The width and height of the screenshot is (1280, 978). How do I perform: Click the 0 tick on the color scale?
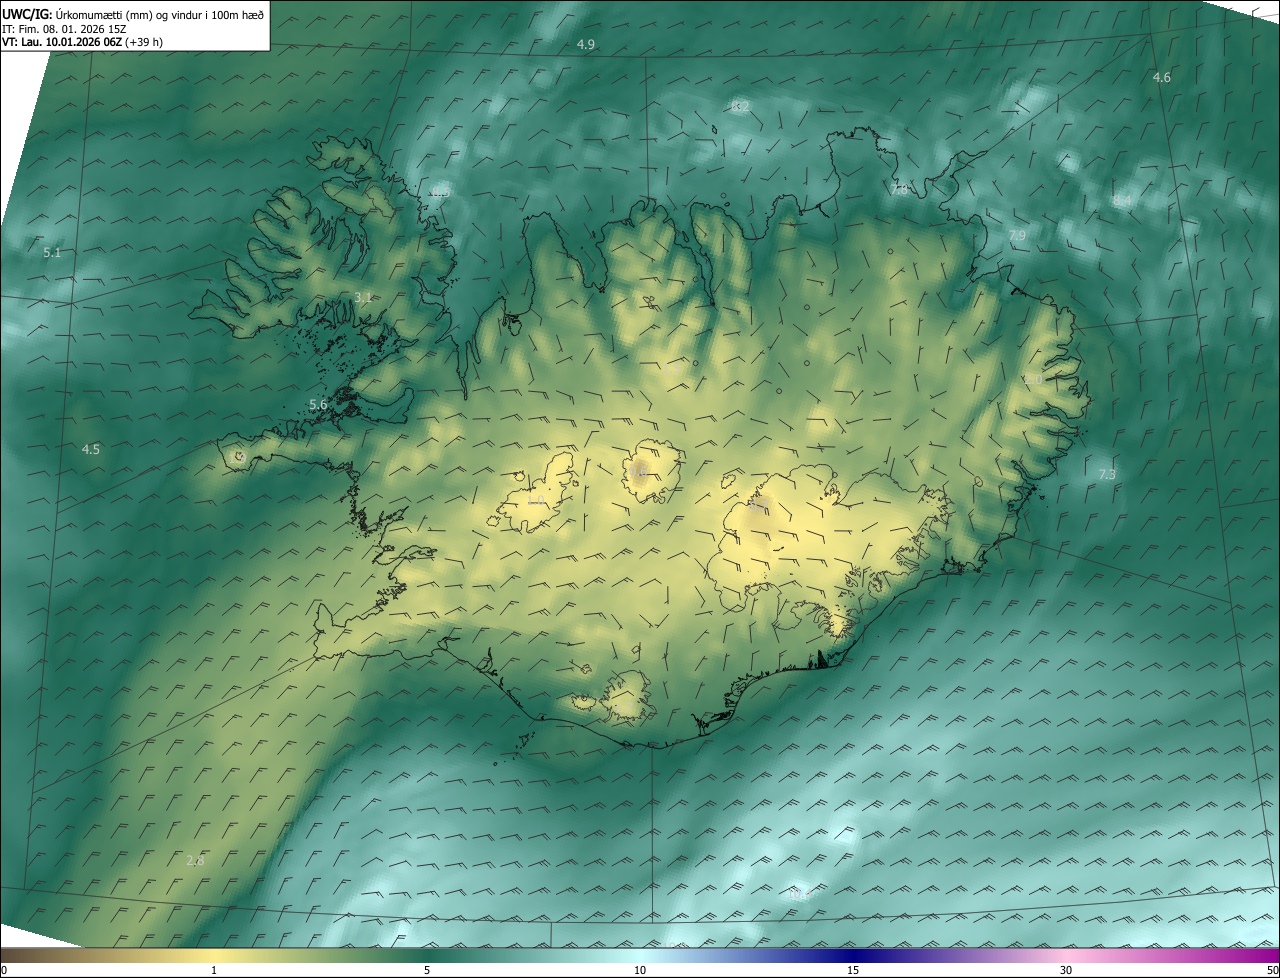pos(4,970)
